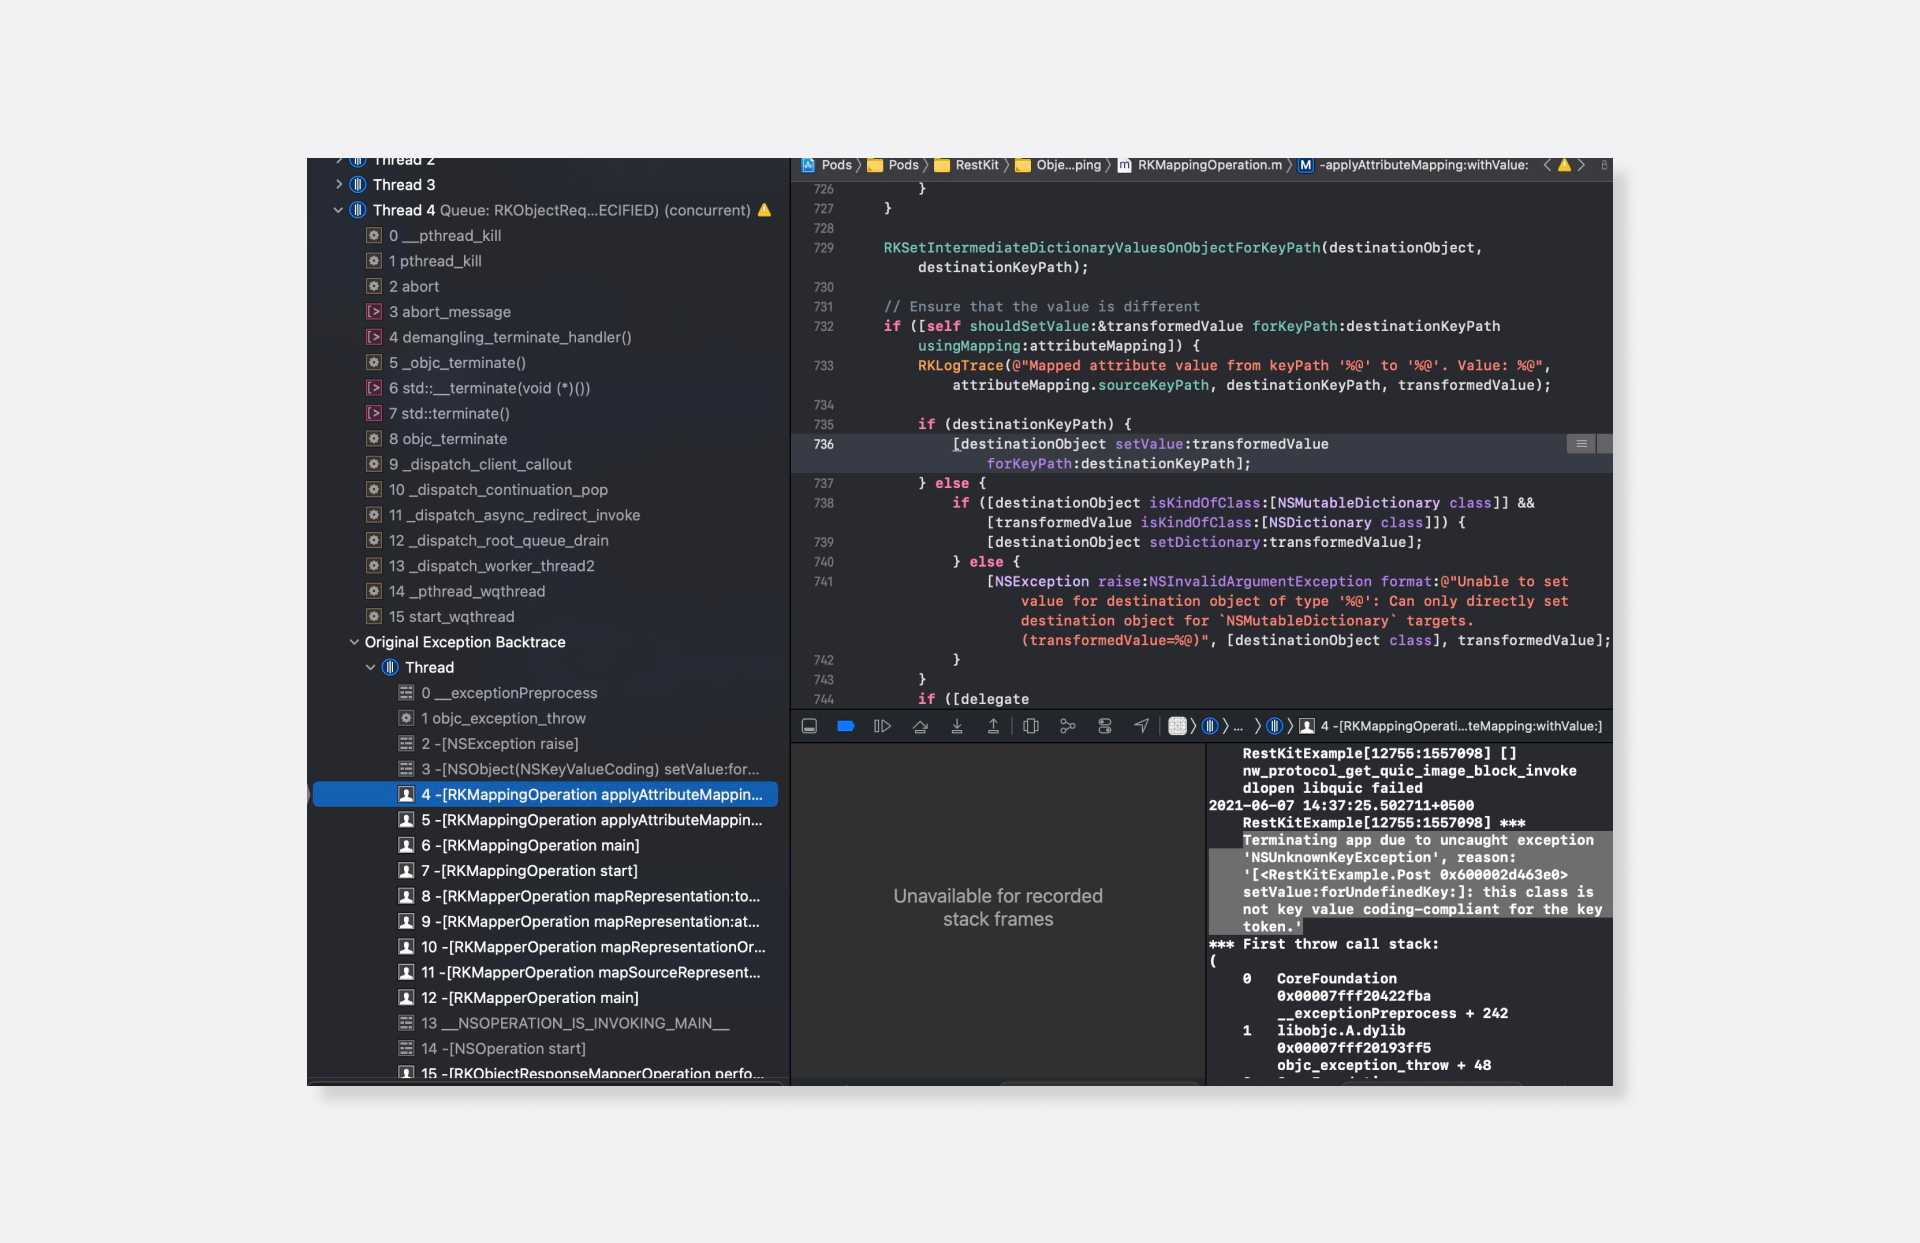Viewport: 1920px width, 1243px height.
Task: Toggle breakpoints activation in debug bar
Action: (x=845, y=726)
